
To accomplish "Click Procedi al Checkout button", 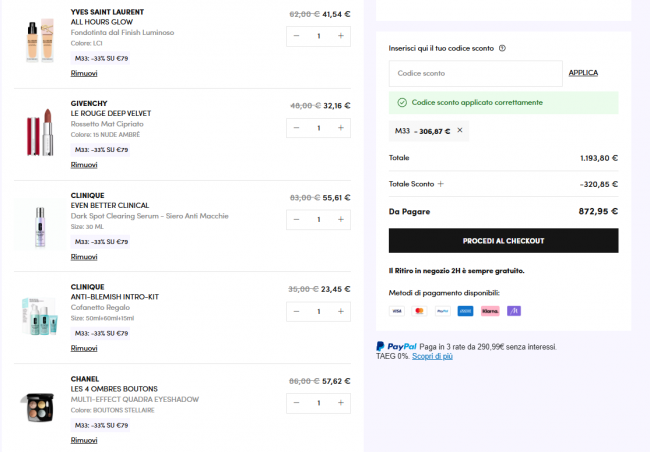I will (503, 241).
